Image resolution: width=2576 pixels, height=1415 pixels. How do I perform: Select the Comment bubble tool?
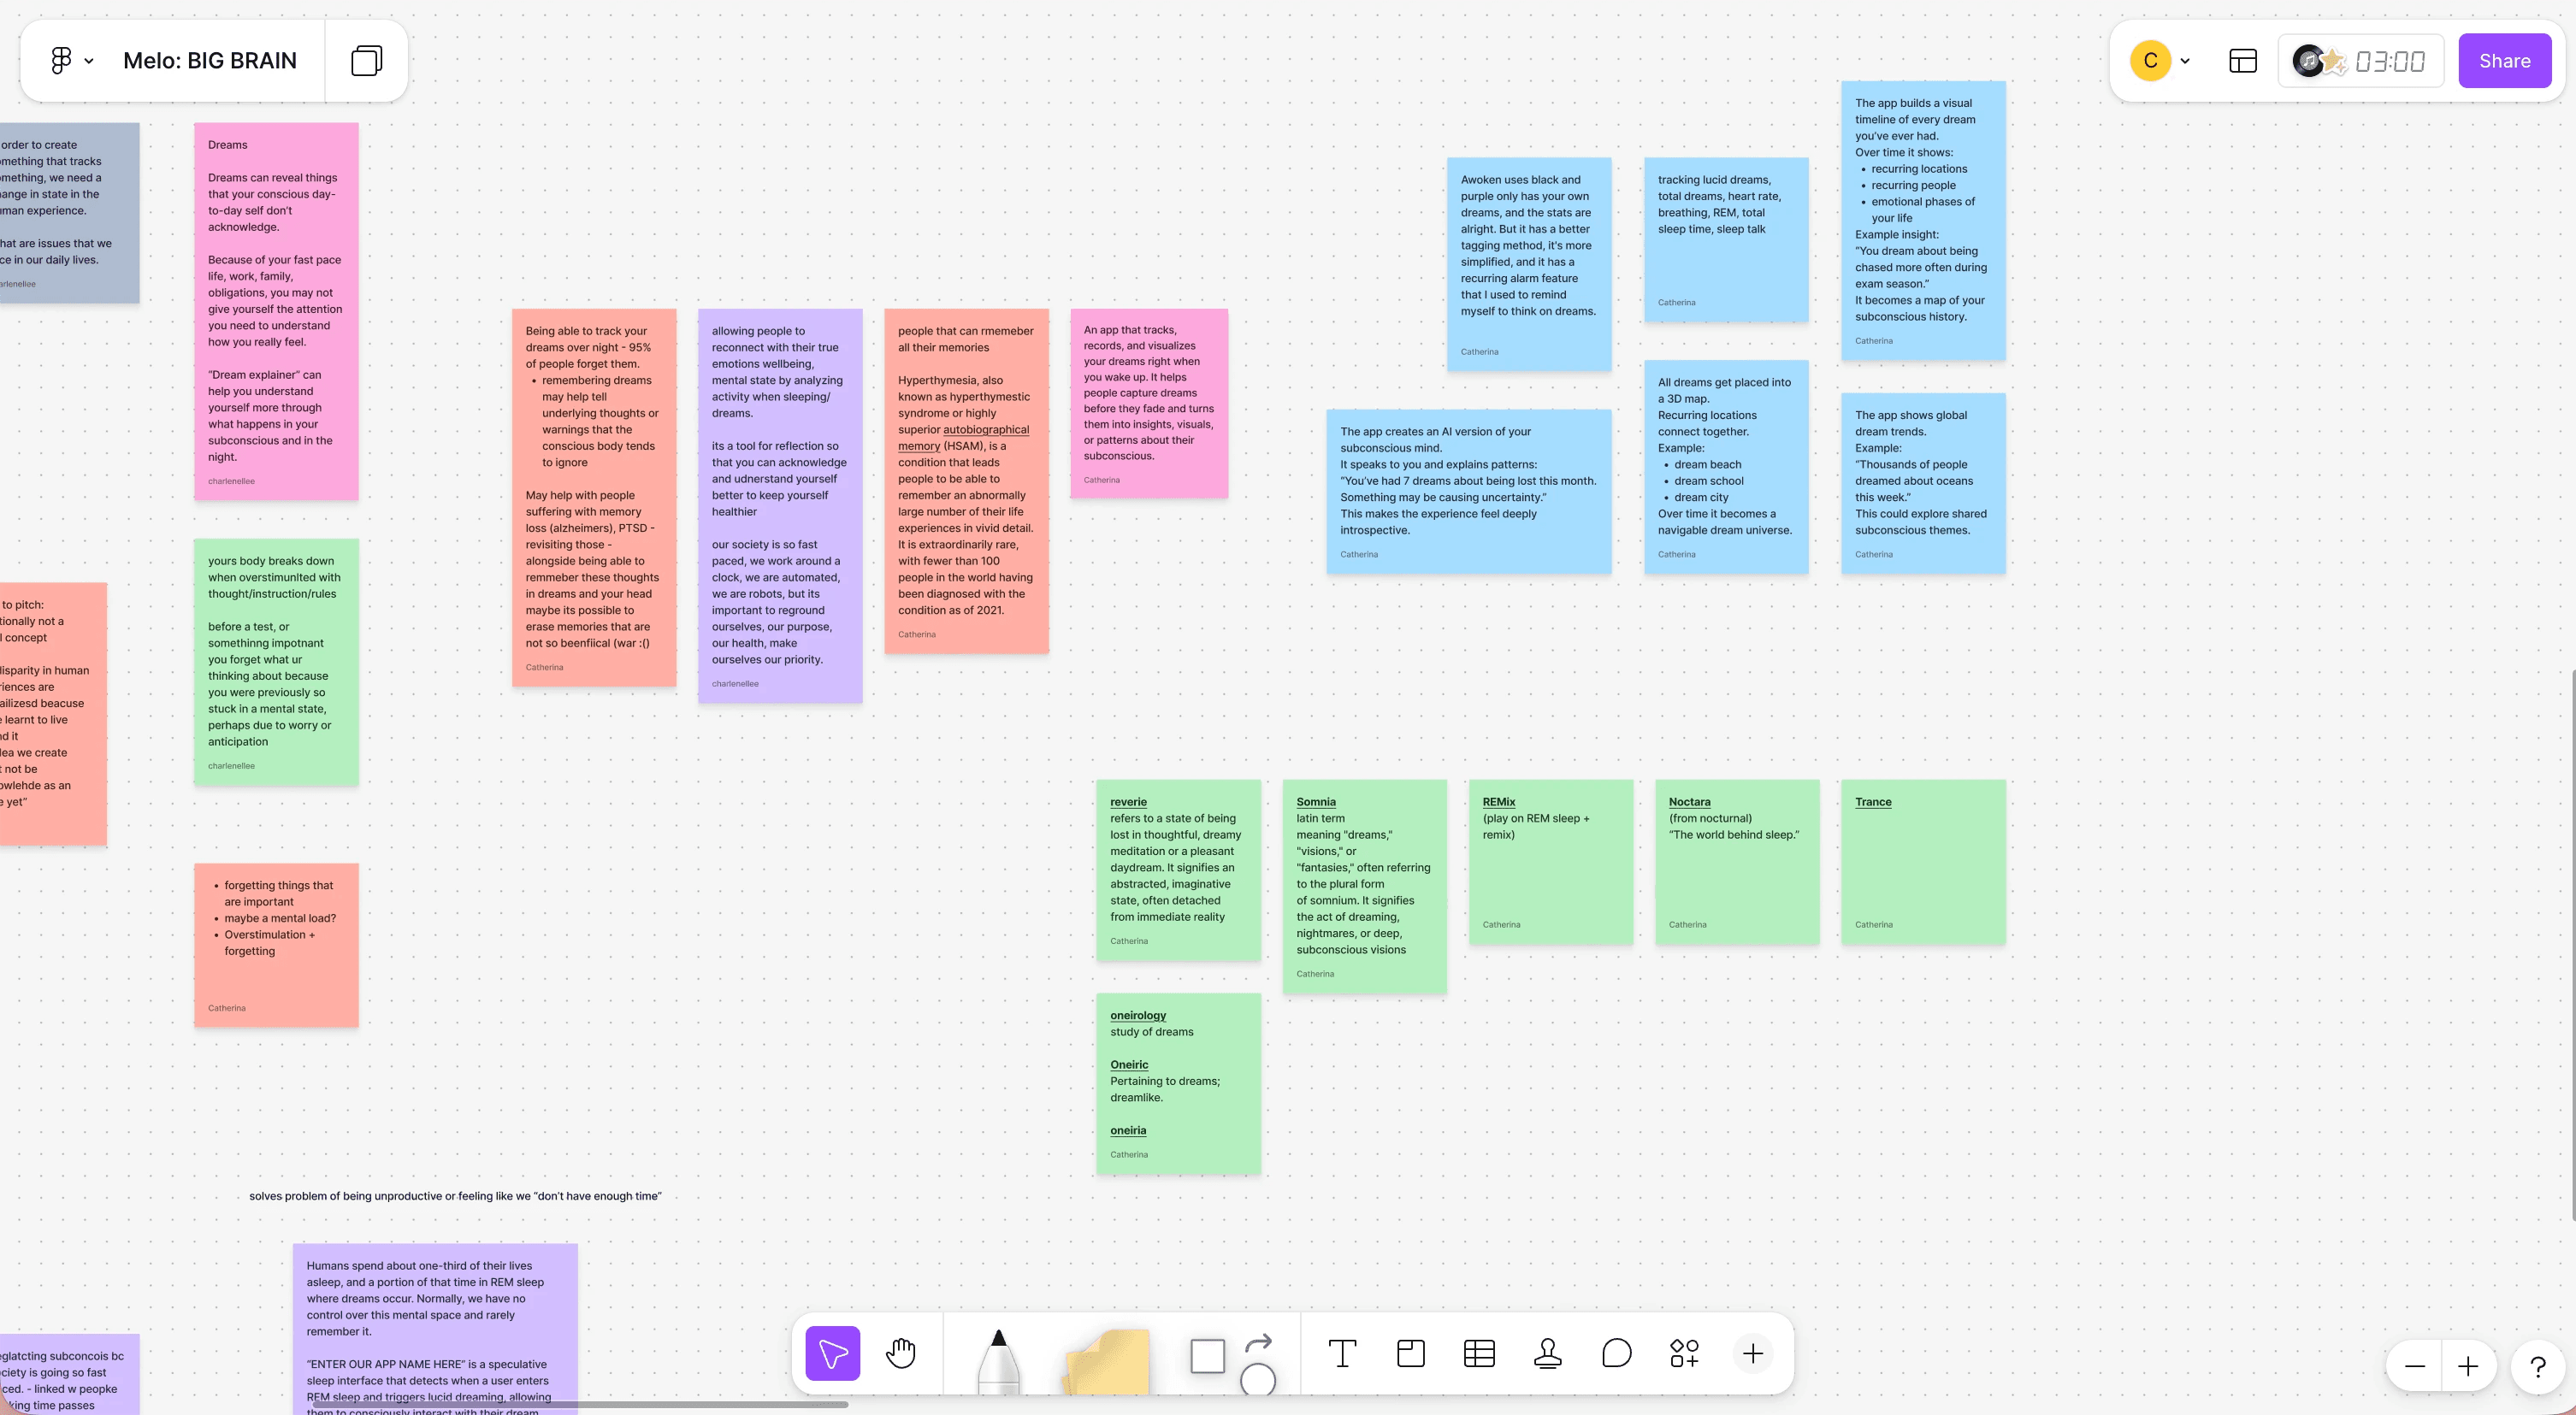(1616, 1353)
